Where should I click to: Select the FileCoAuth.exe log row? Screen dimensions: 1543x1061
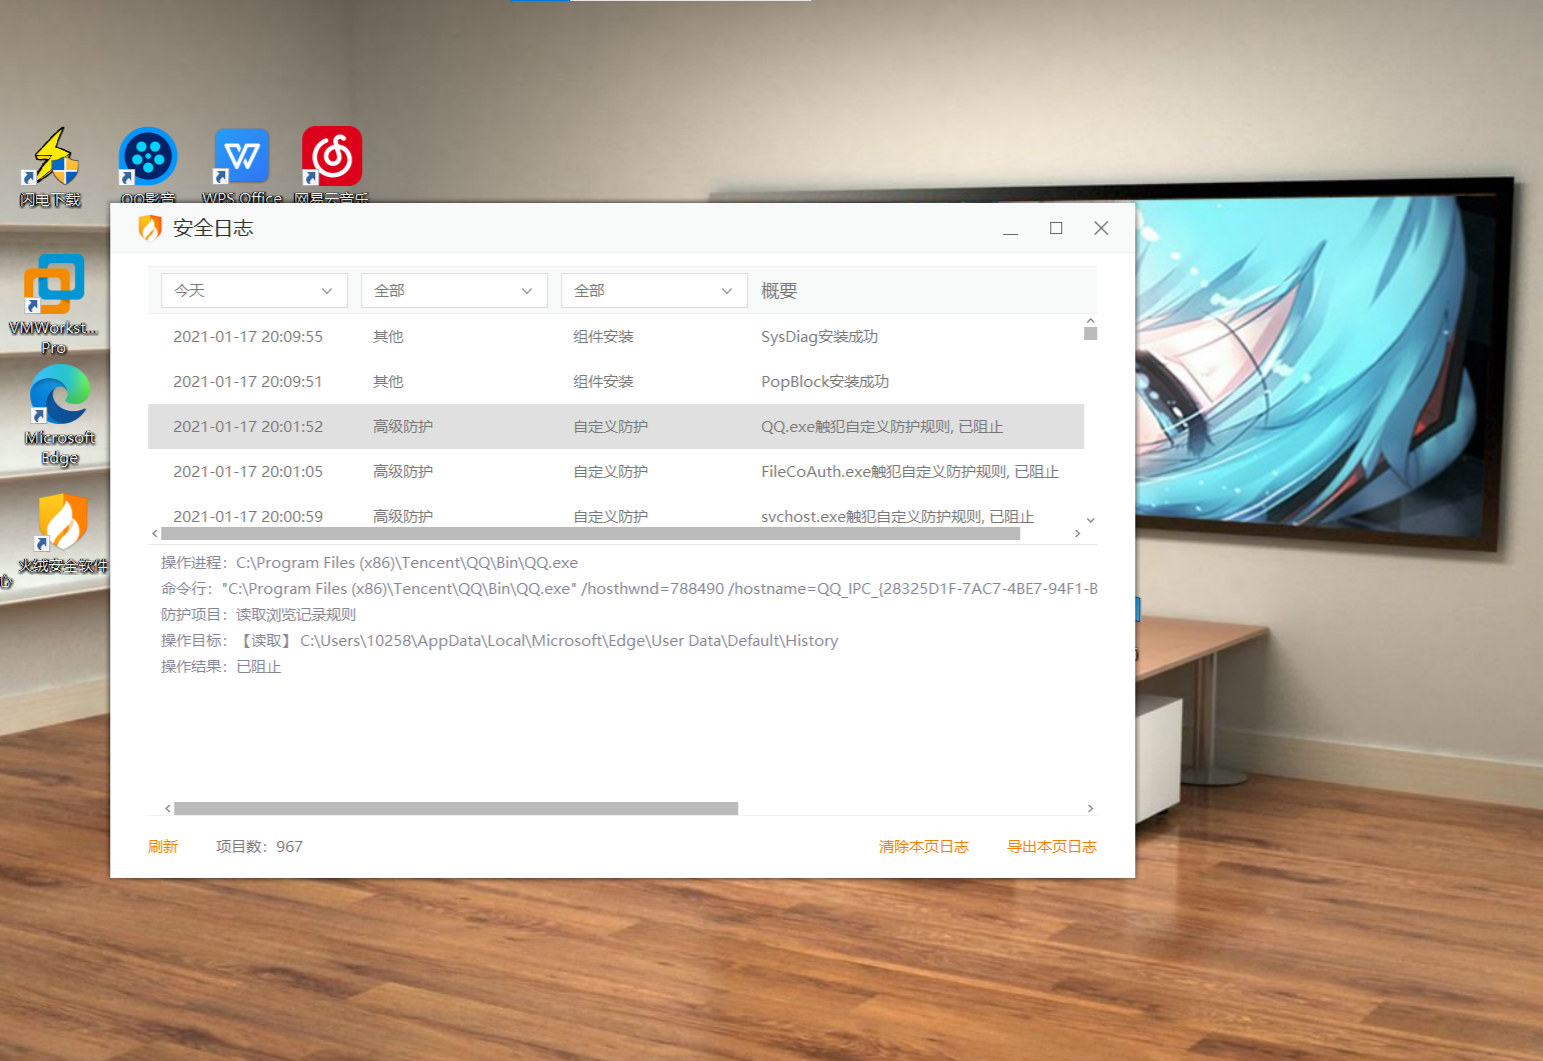coord(616,471)
